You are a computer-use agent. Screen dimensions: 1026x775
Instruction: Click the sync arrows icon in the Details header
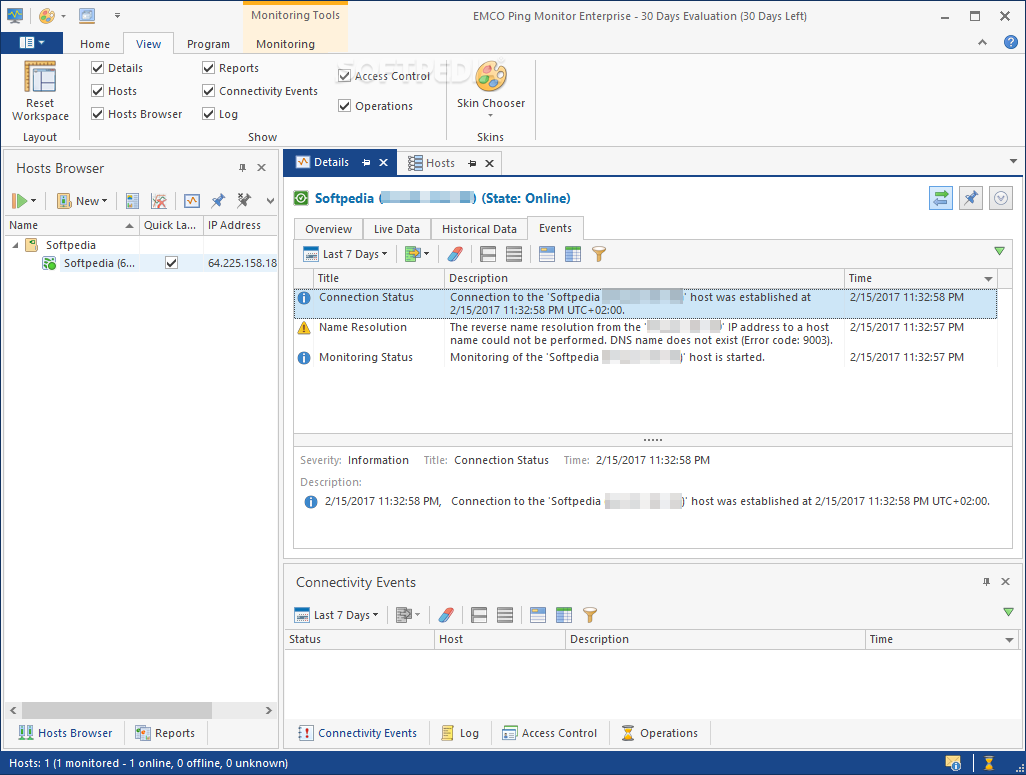click(940, 198)
